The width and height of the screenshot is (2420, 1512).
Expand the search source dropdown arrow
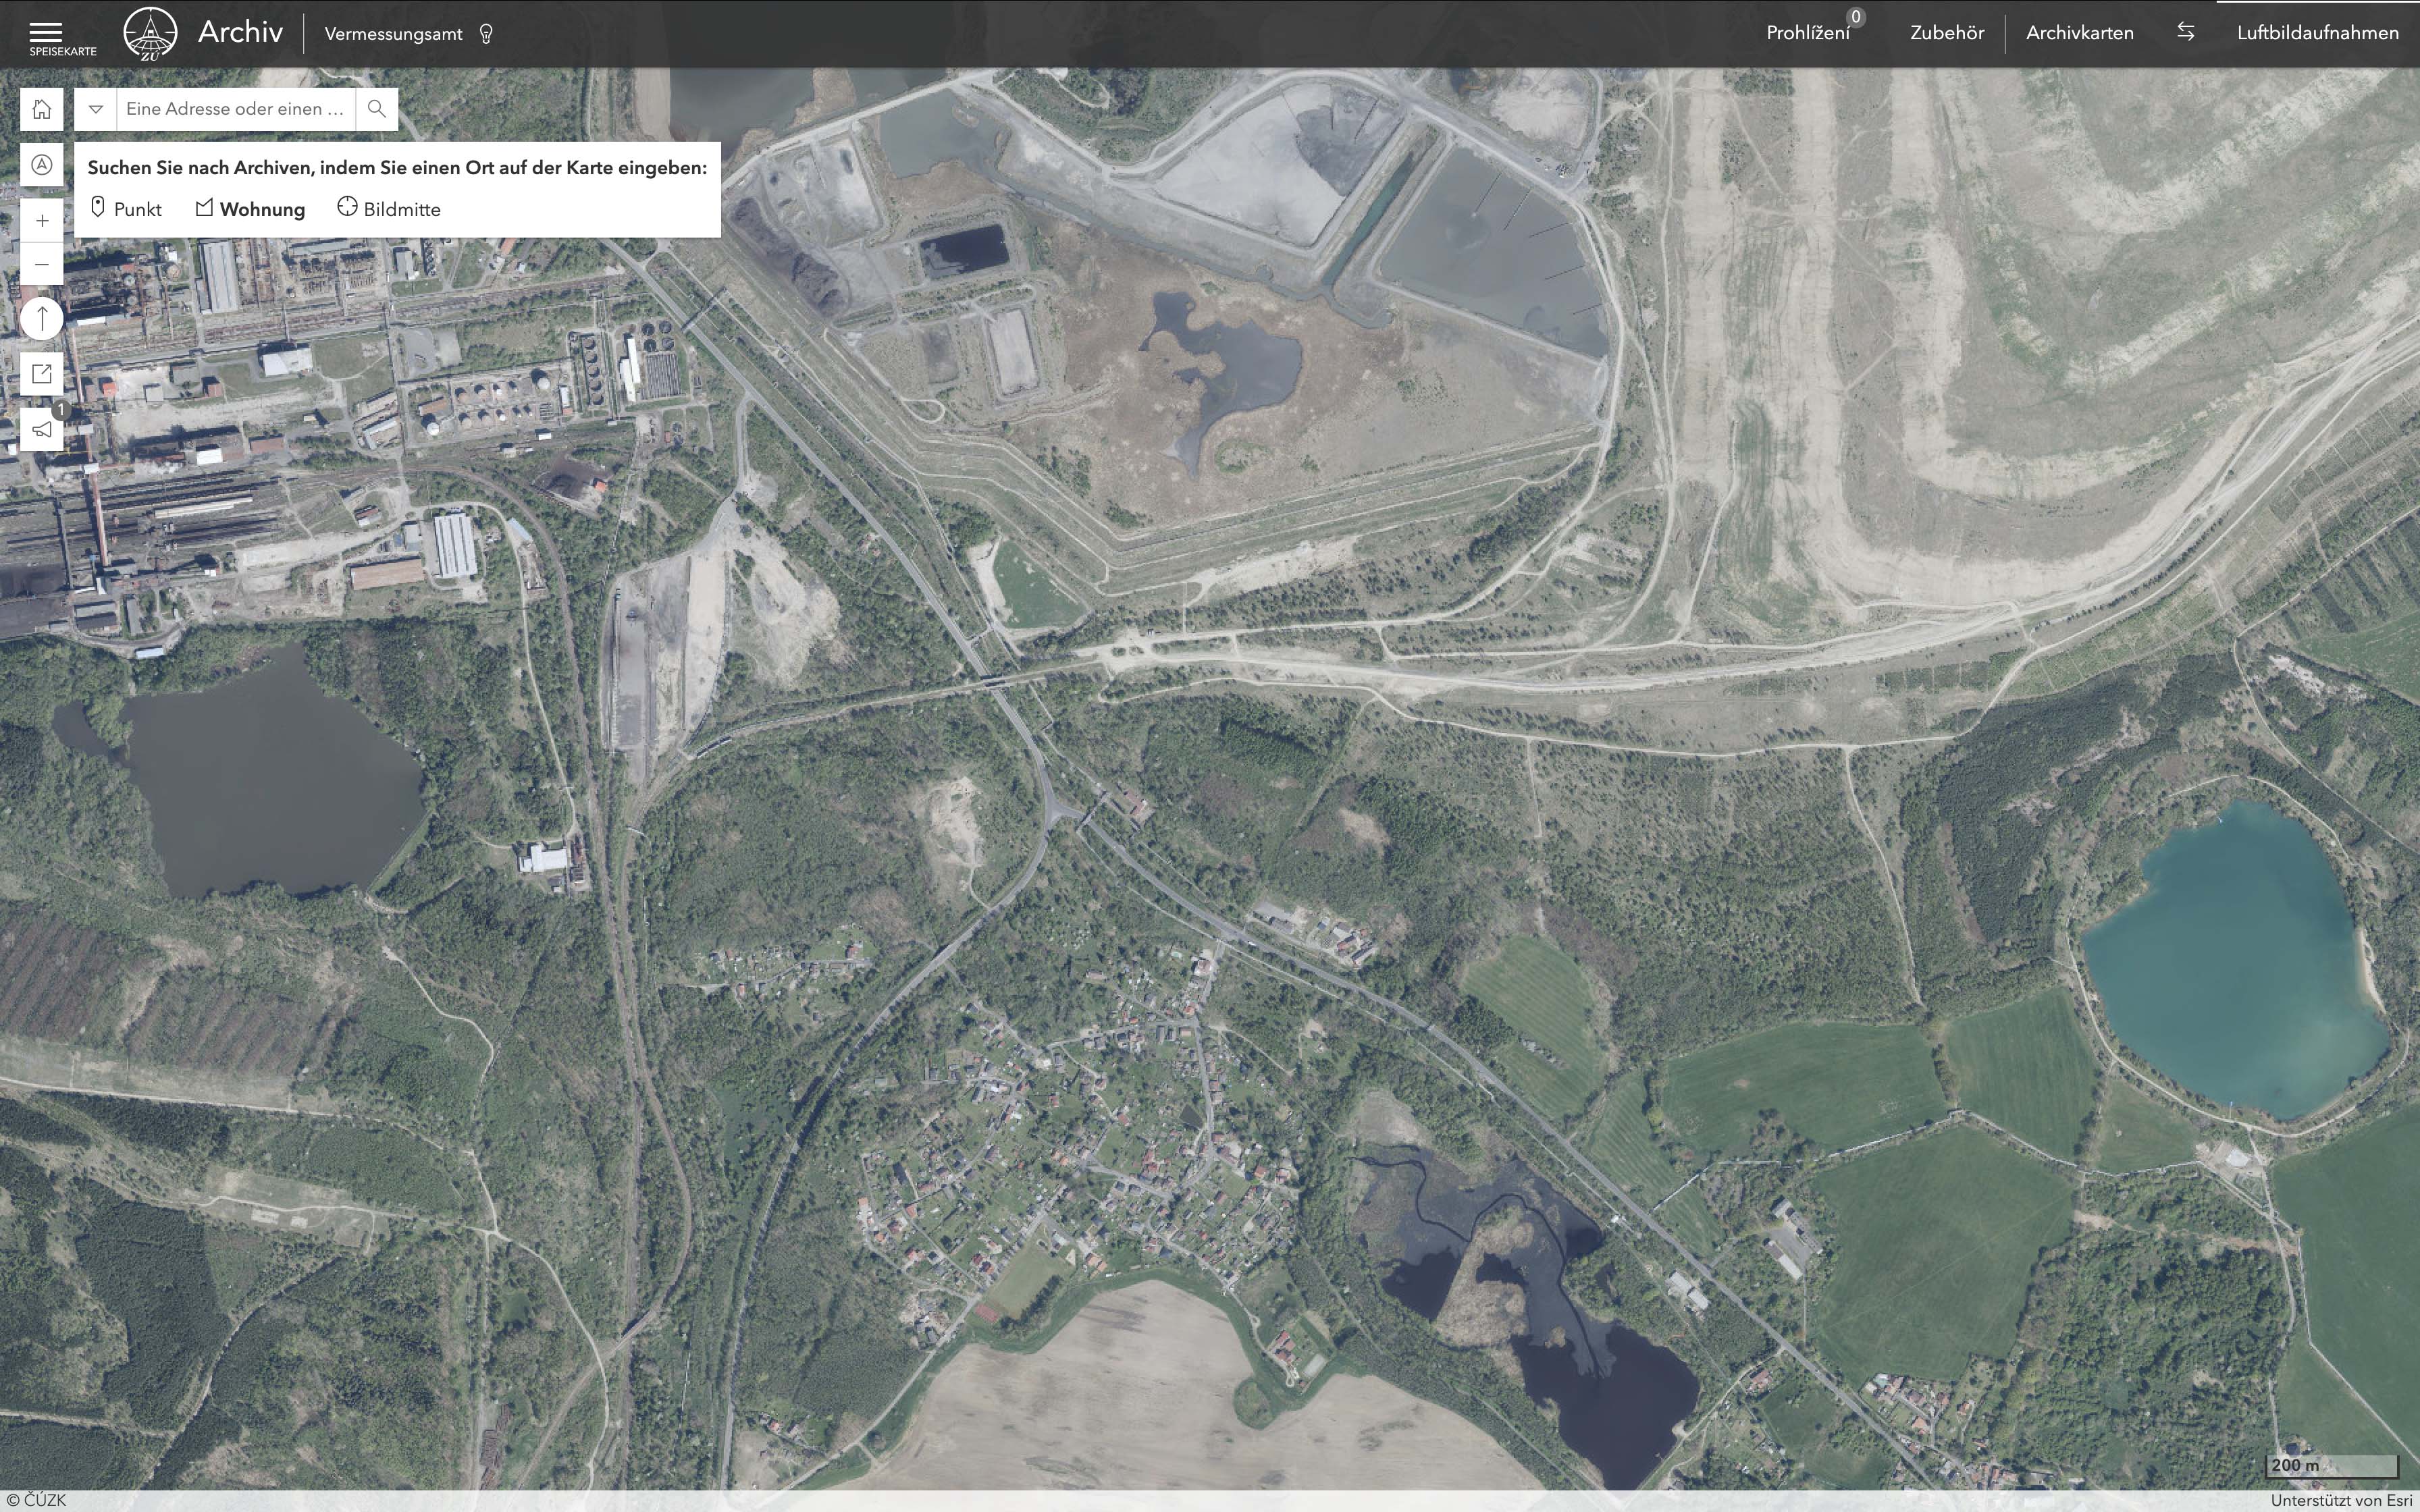point(96,109)
